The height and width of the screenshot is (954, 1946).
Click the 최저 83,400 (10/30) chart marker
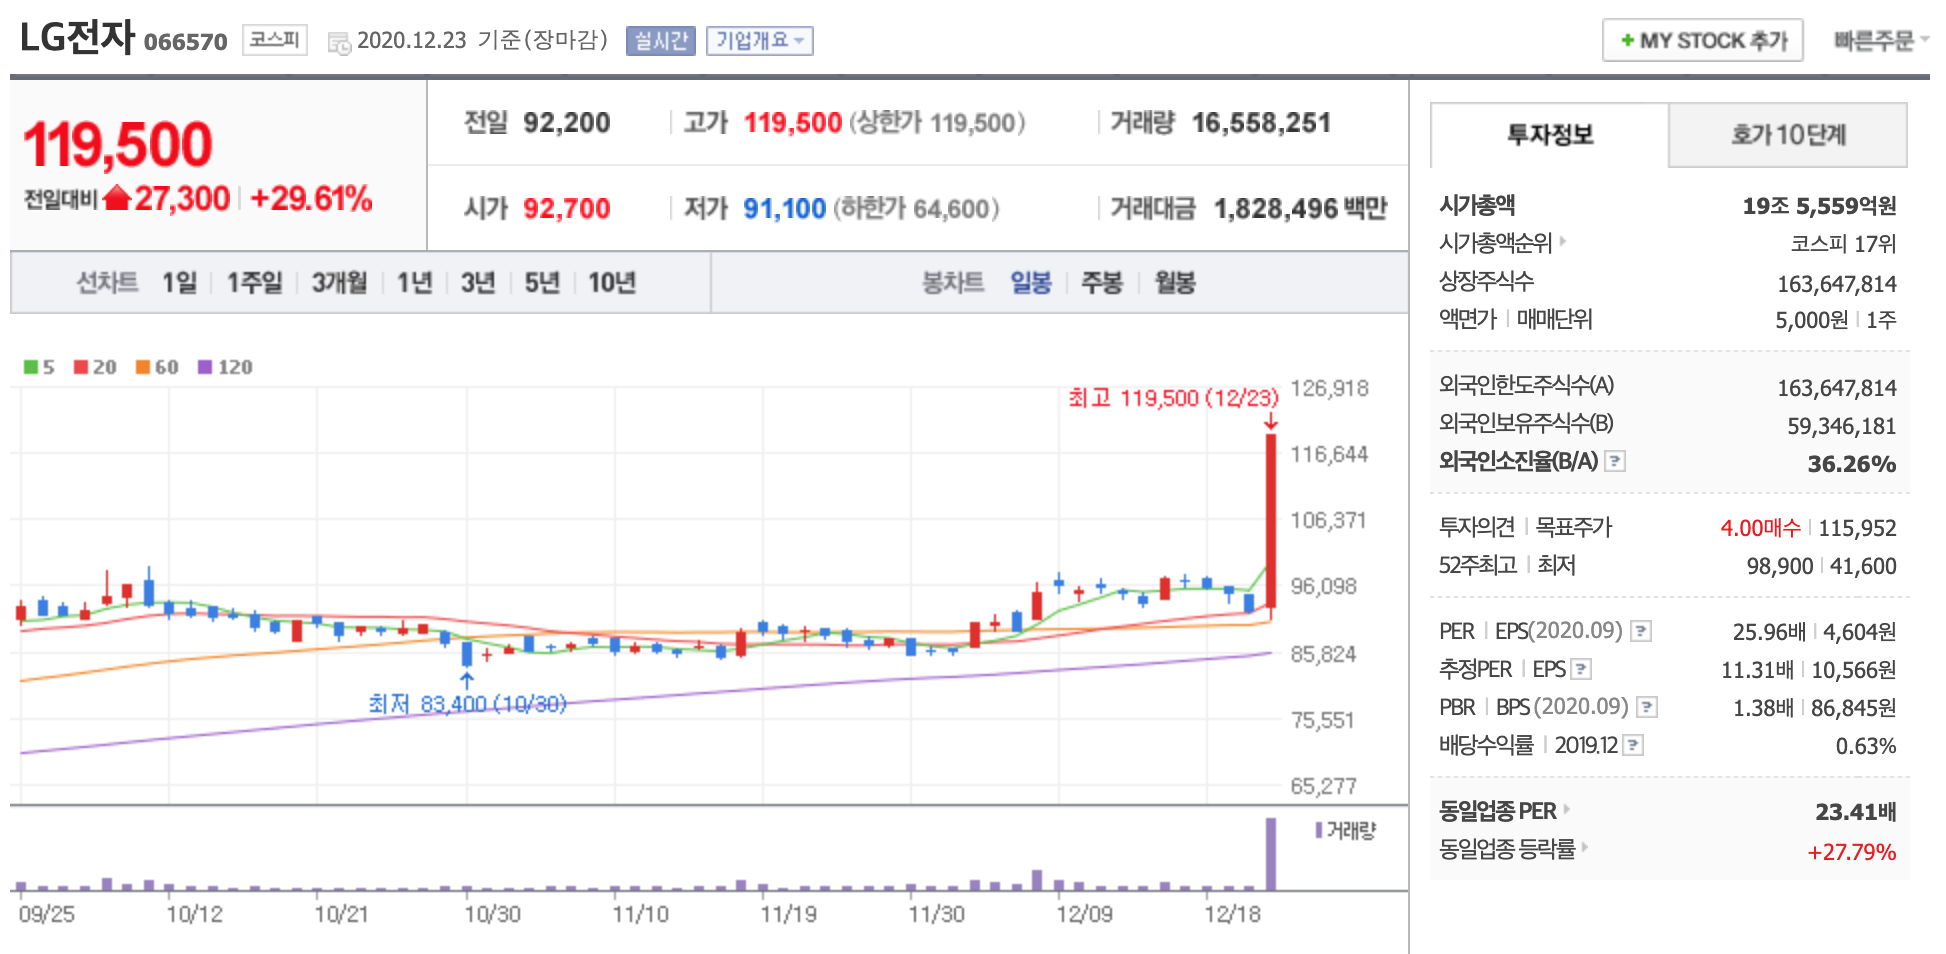point(467,704)
